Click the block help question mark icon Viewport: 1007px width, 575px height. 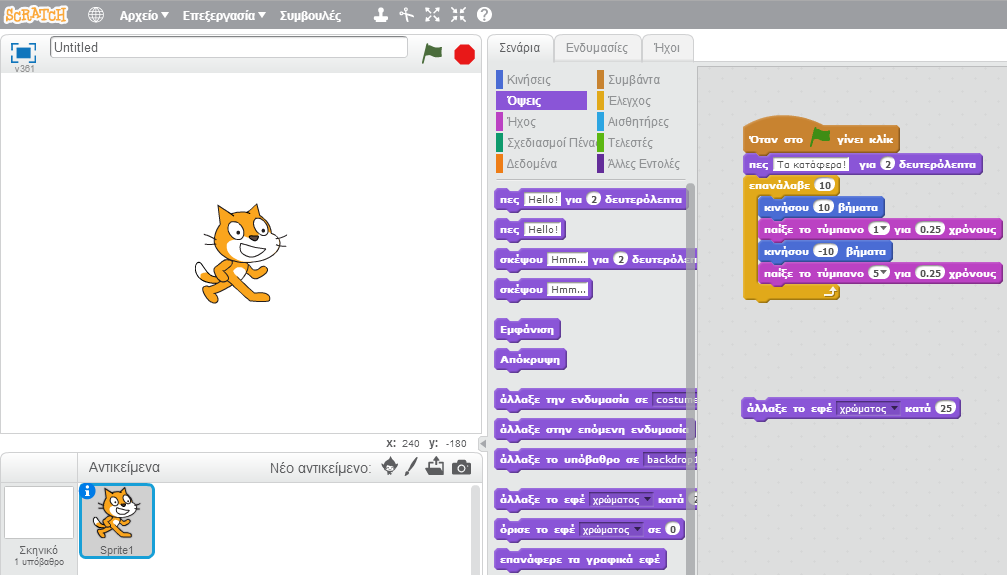484,14
